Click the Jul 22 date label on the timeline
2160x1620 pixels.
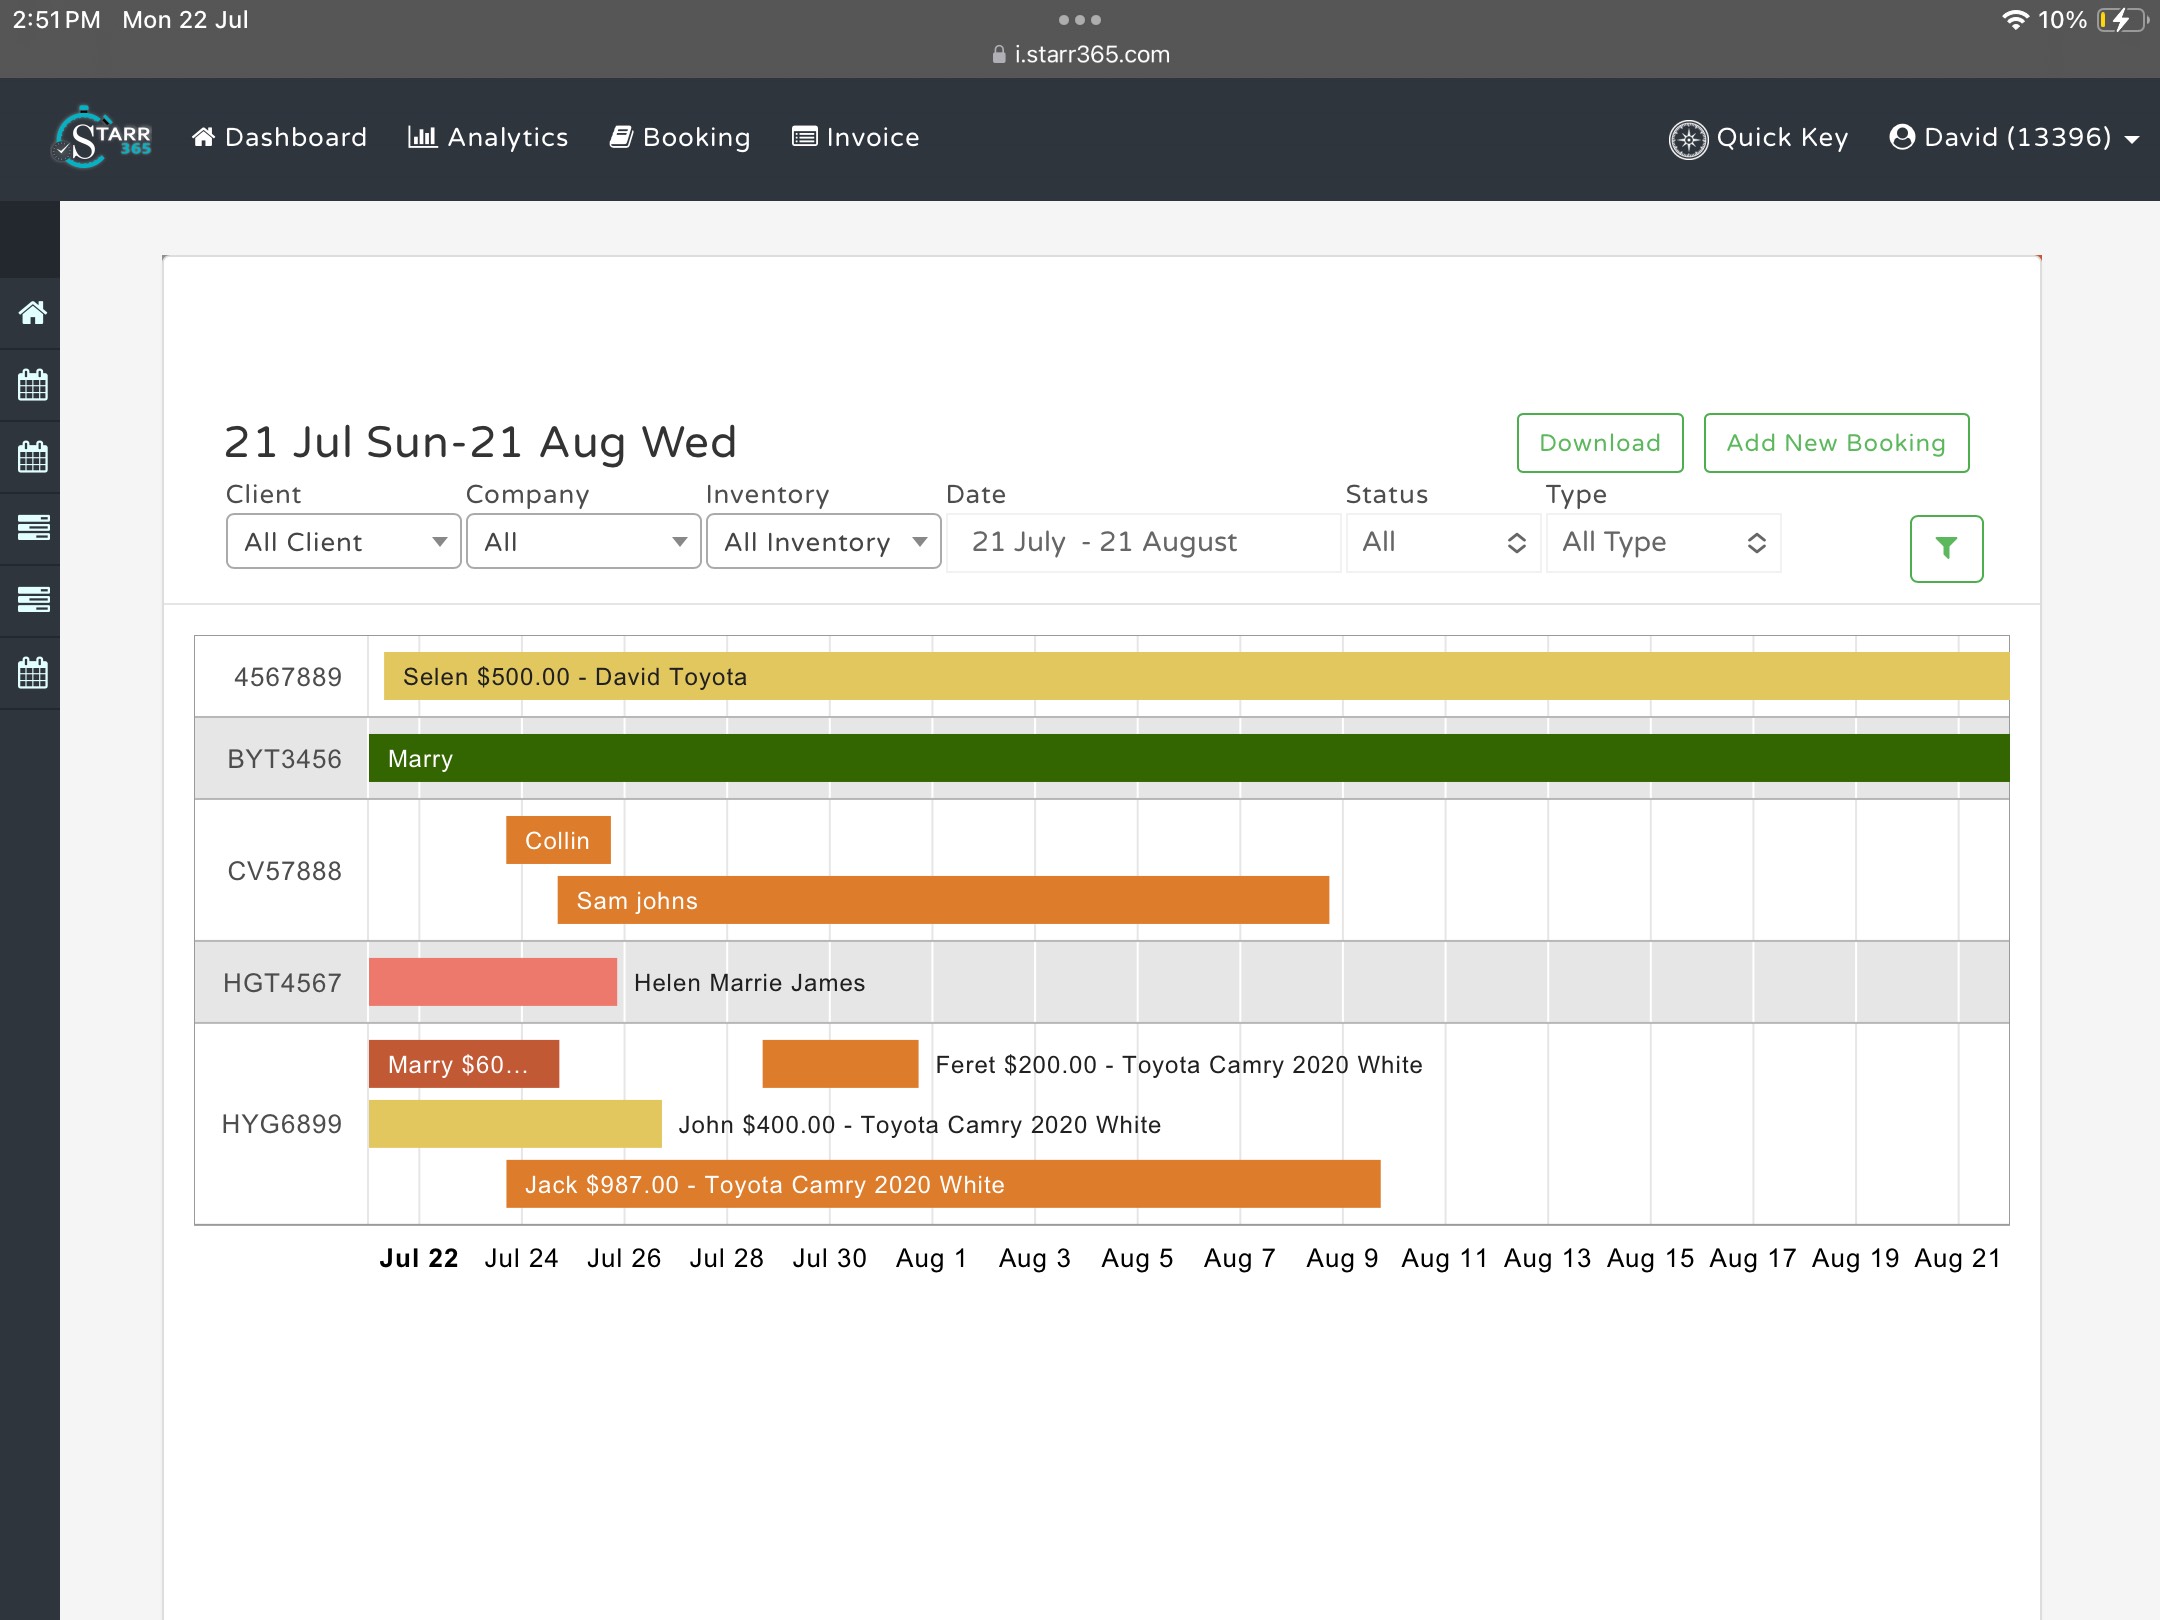tap(419, 1259)
